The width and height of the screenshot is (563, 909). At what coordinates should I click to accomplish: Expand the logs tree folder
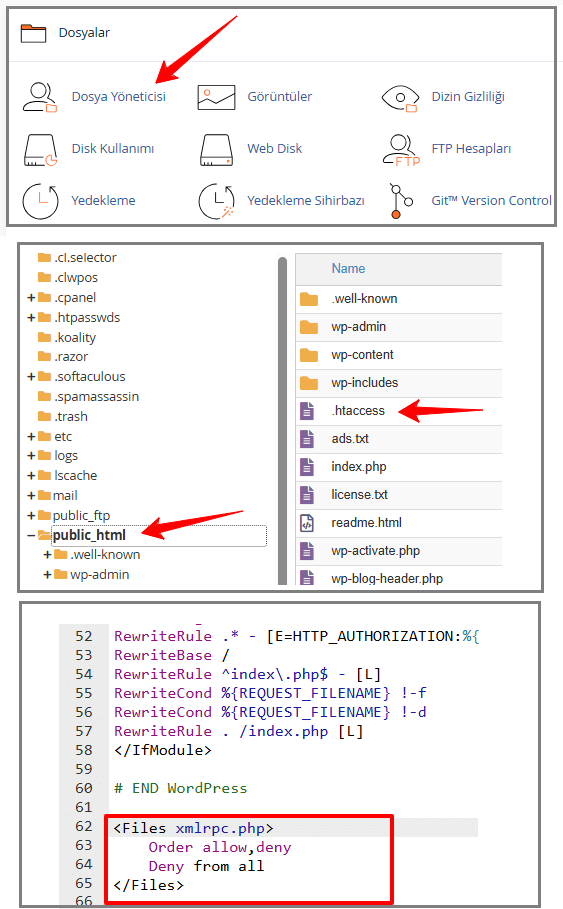coord(31,456)
